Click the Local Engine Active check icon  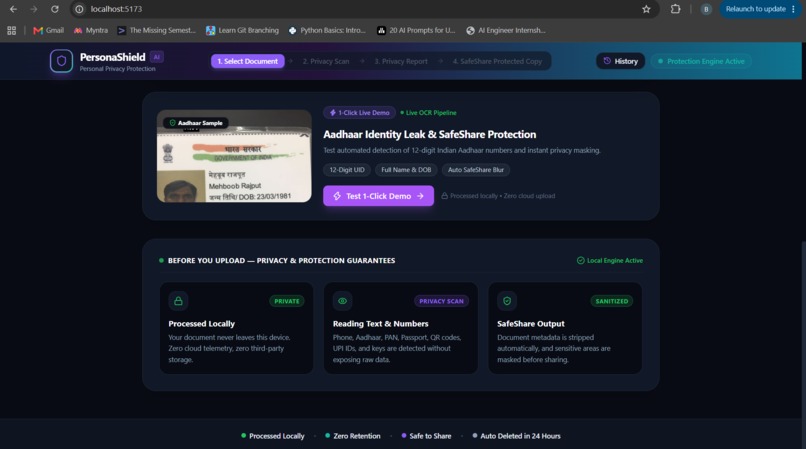tap(580, 260)
